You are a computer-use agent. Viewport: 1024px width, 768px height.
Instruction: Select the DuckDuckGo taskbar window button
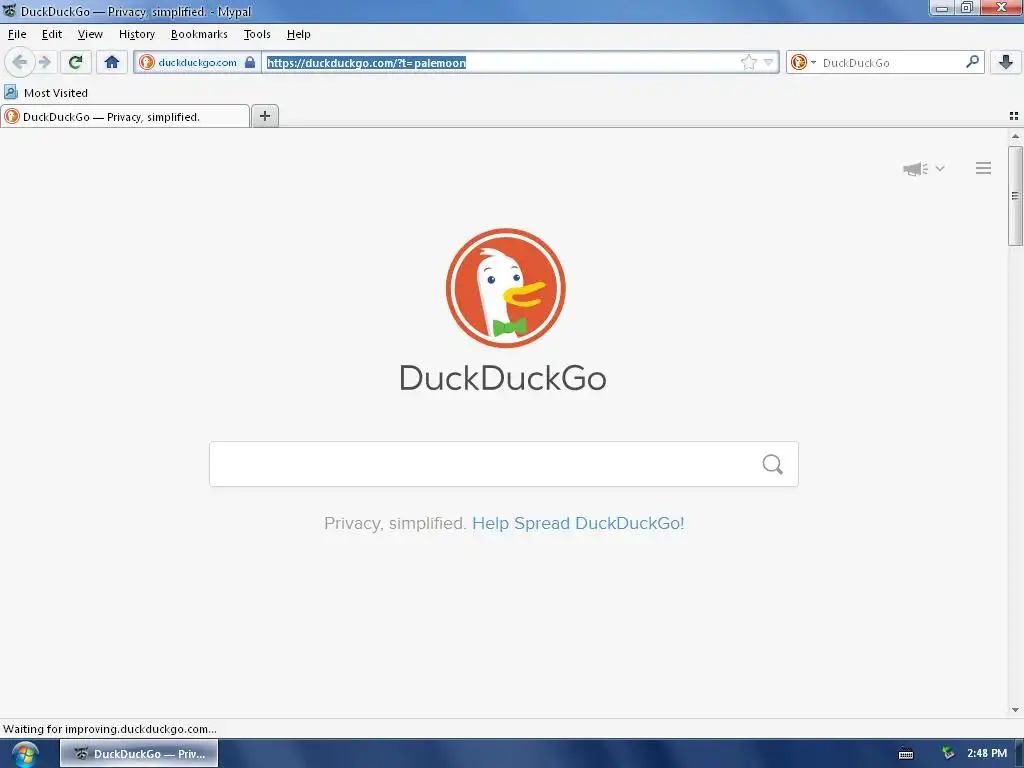(x=139, y=754)
